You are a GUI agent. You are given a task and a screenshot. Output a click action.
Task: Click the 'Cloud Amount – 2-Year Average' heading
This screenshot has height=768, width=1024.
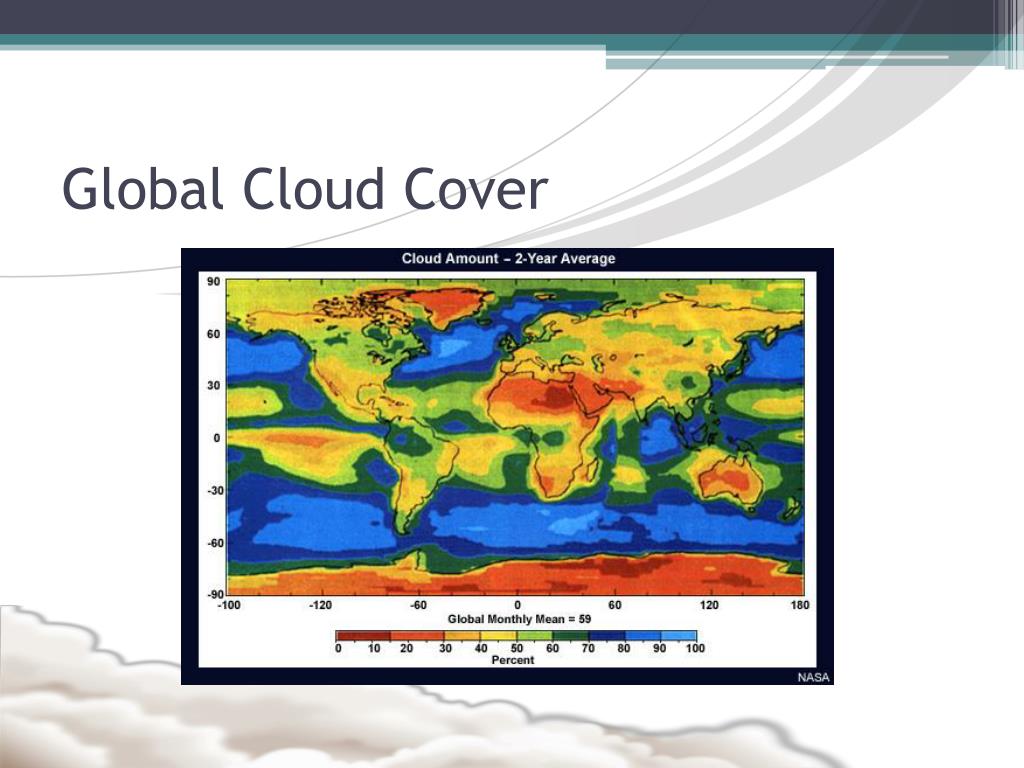coord(508,259)
